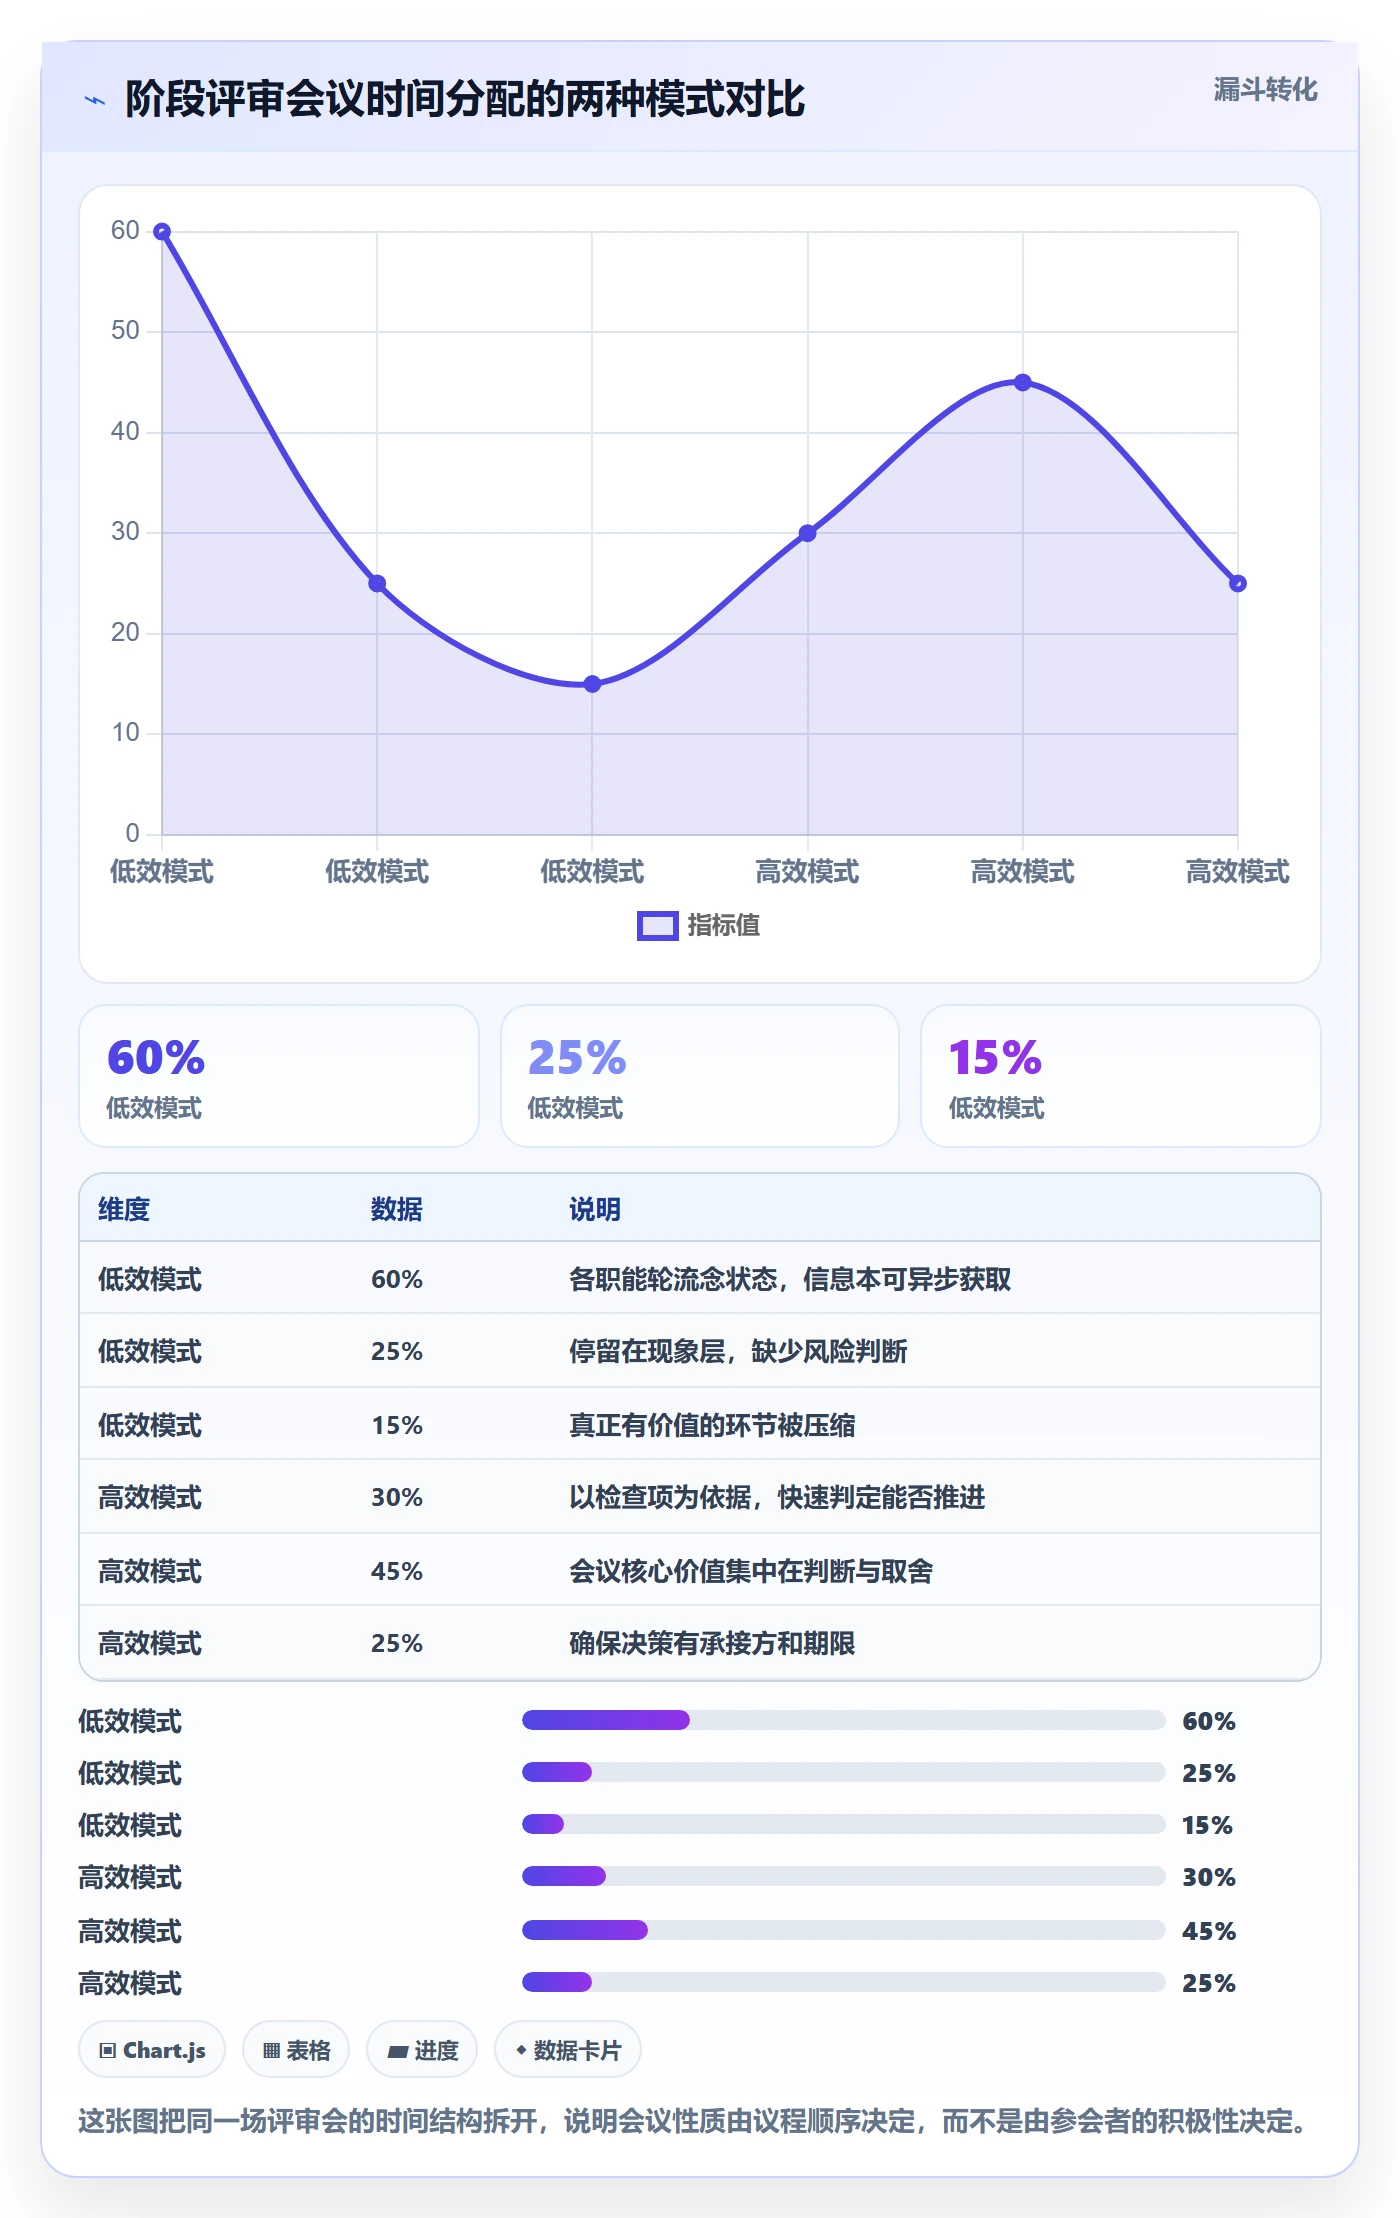The width and height of the screenshot is (1400, 2218).
Task: Click the 进度 tag
Action: click(x=422, y=2050)
